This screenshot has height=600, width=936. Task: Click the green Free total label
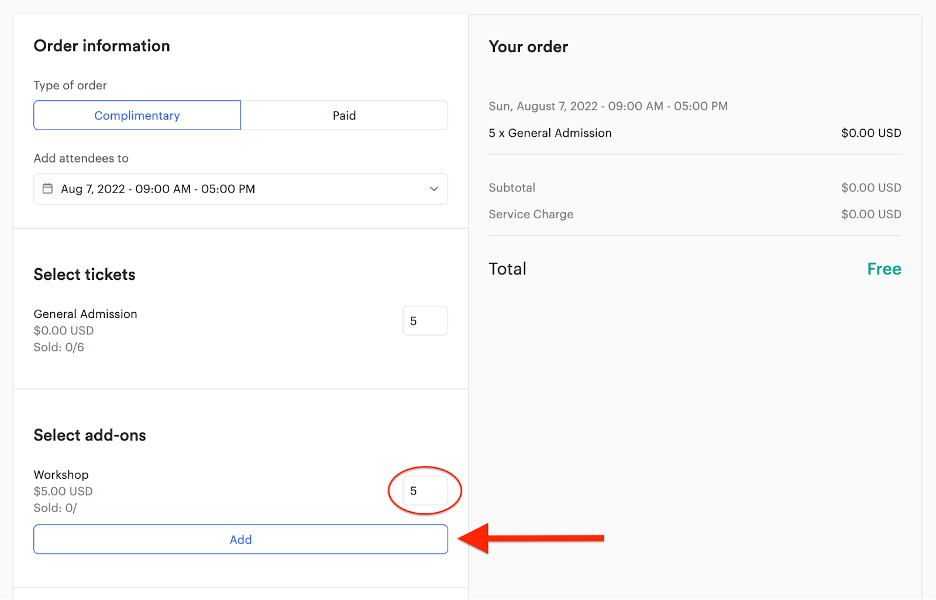tap(884, 269)
